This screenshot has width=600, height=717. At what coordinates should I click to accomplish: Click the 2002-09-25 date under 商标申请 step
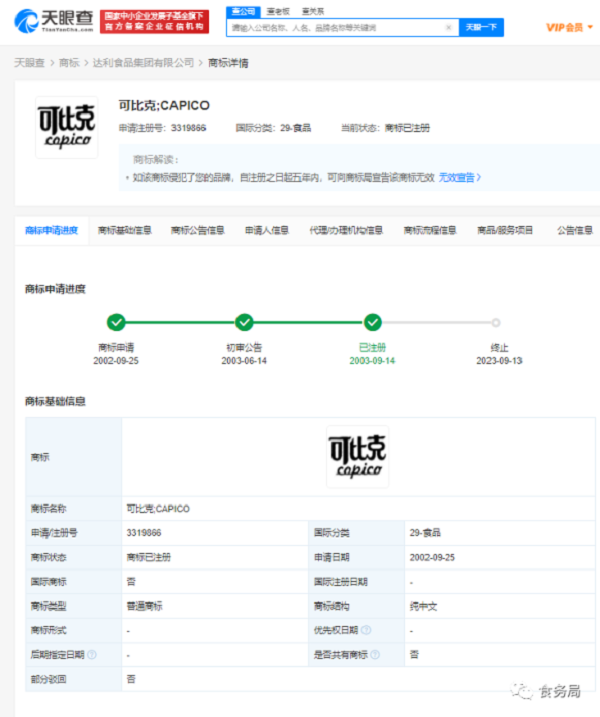pyautogui.click(x=116, y=361)
